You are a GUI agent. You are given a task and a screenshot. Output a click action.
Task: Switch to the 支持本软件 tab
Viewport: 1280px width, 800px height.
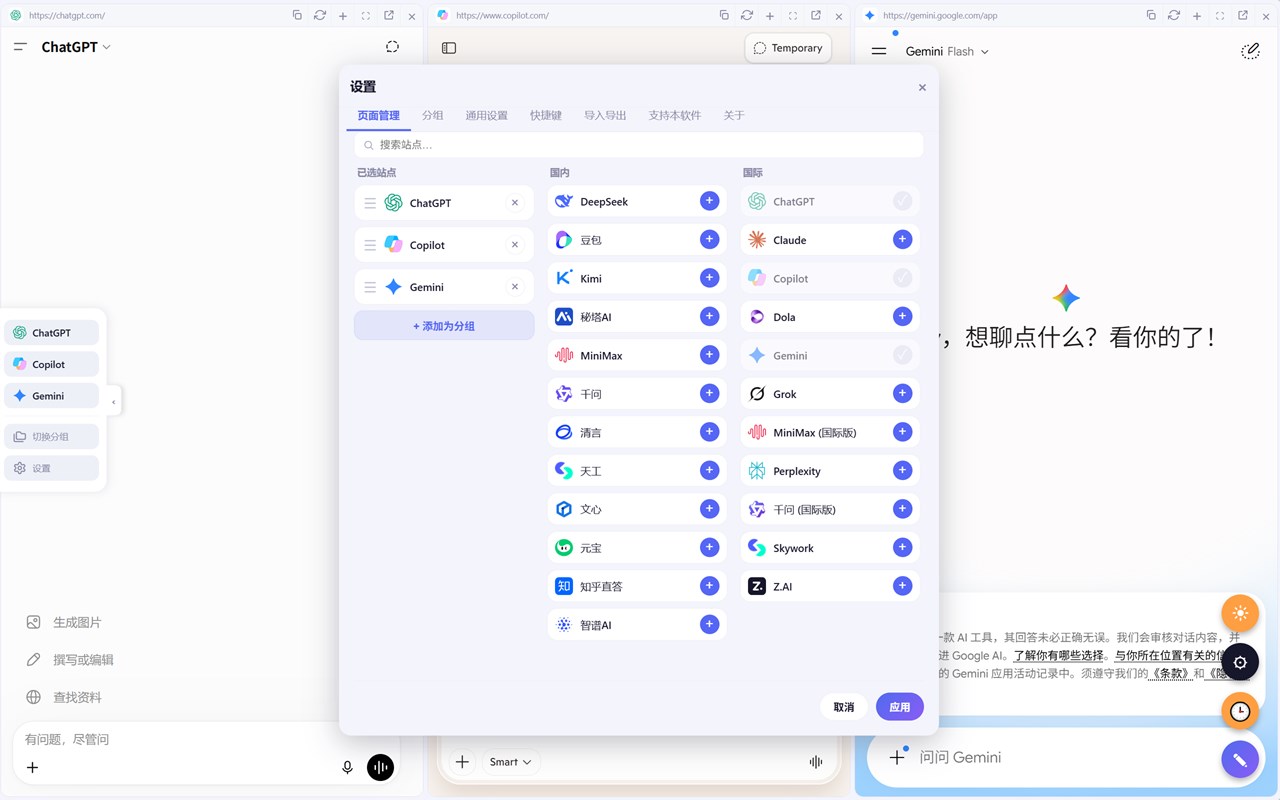(675, 116)
